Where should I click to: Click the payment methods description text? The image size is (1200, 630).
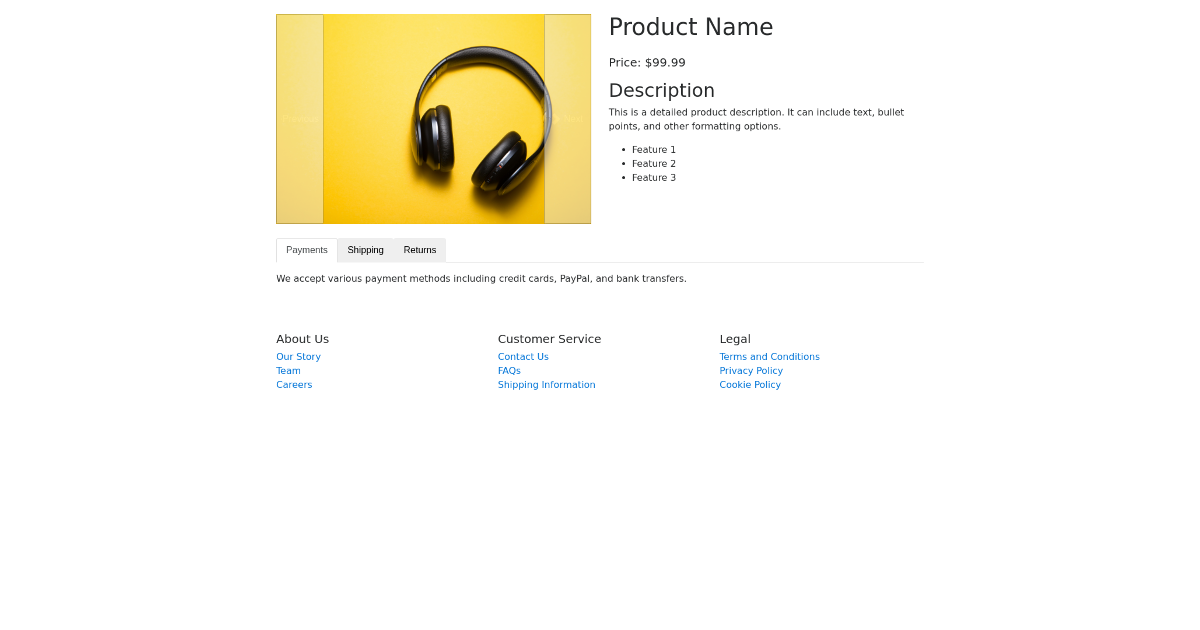pyautogui.click(x=481, y=278)
